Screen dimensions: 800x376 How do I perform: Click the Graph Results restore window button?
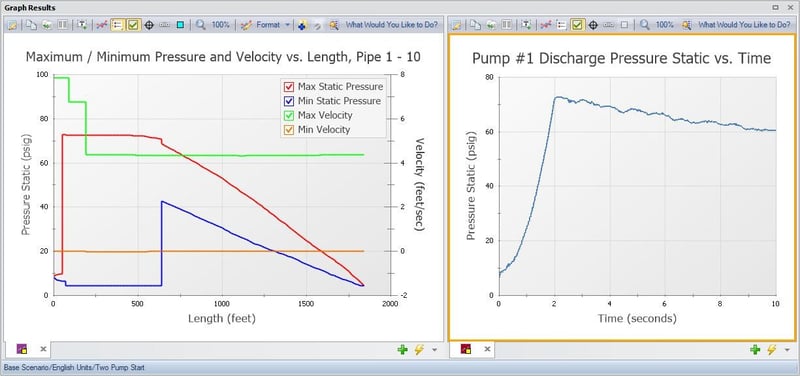click(776, 7)
